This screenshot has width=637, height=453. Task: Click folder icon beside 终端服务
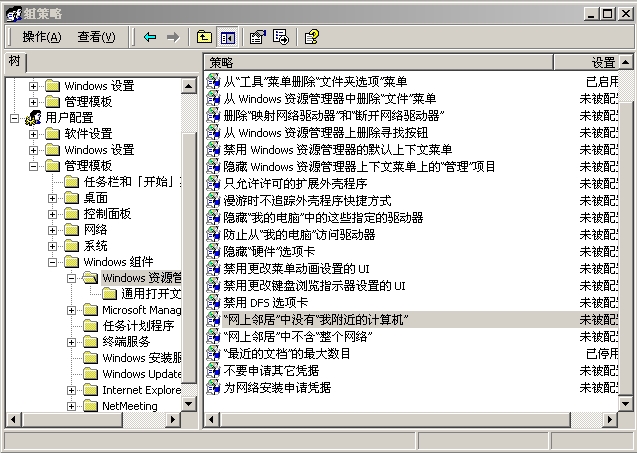[91, 342]
